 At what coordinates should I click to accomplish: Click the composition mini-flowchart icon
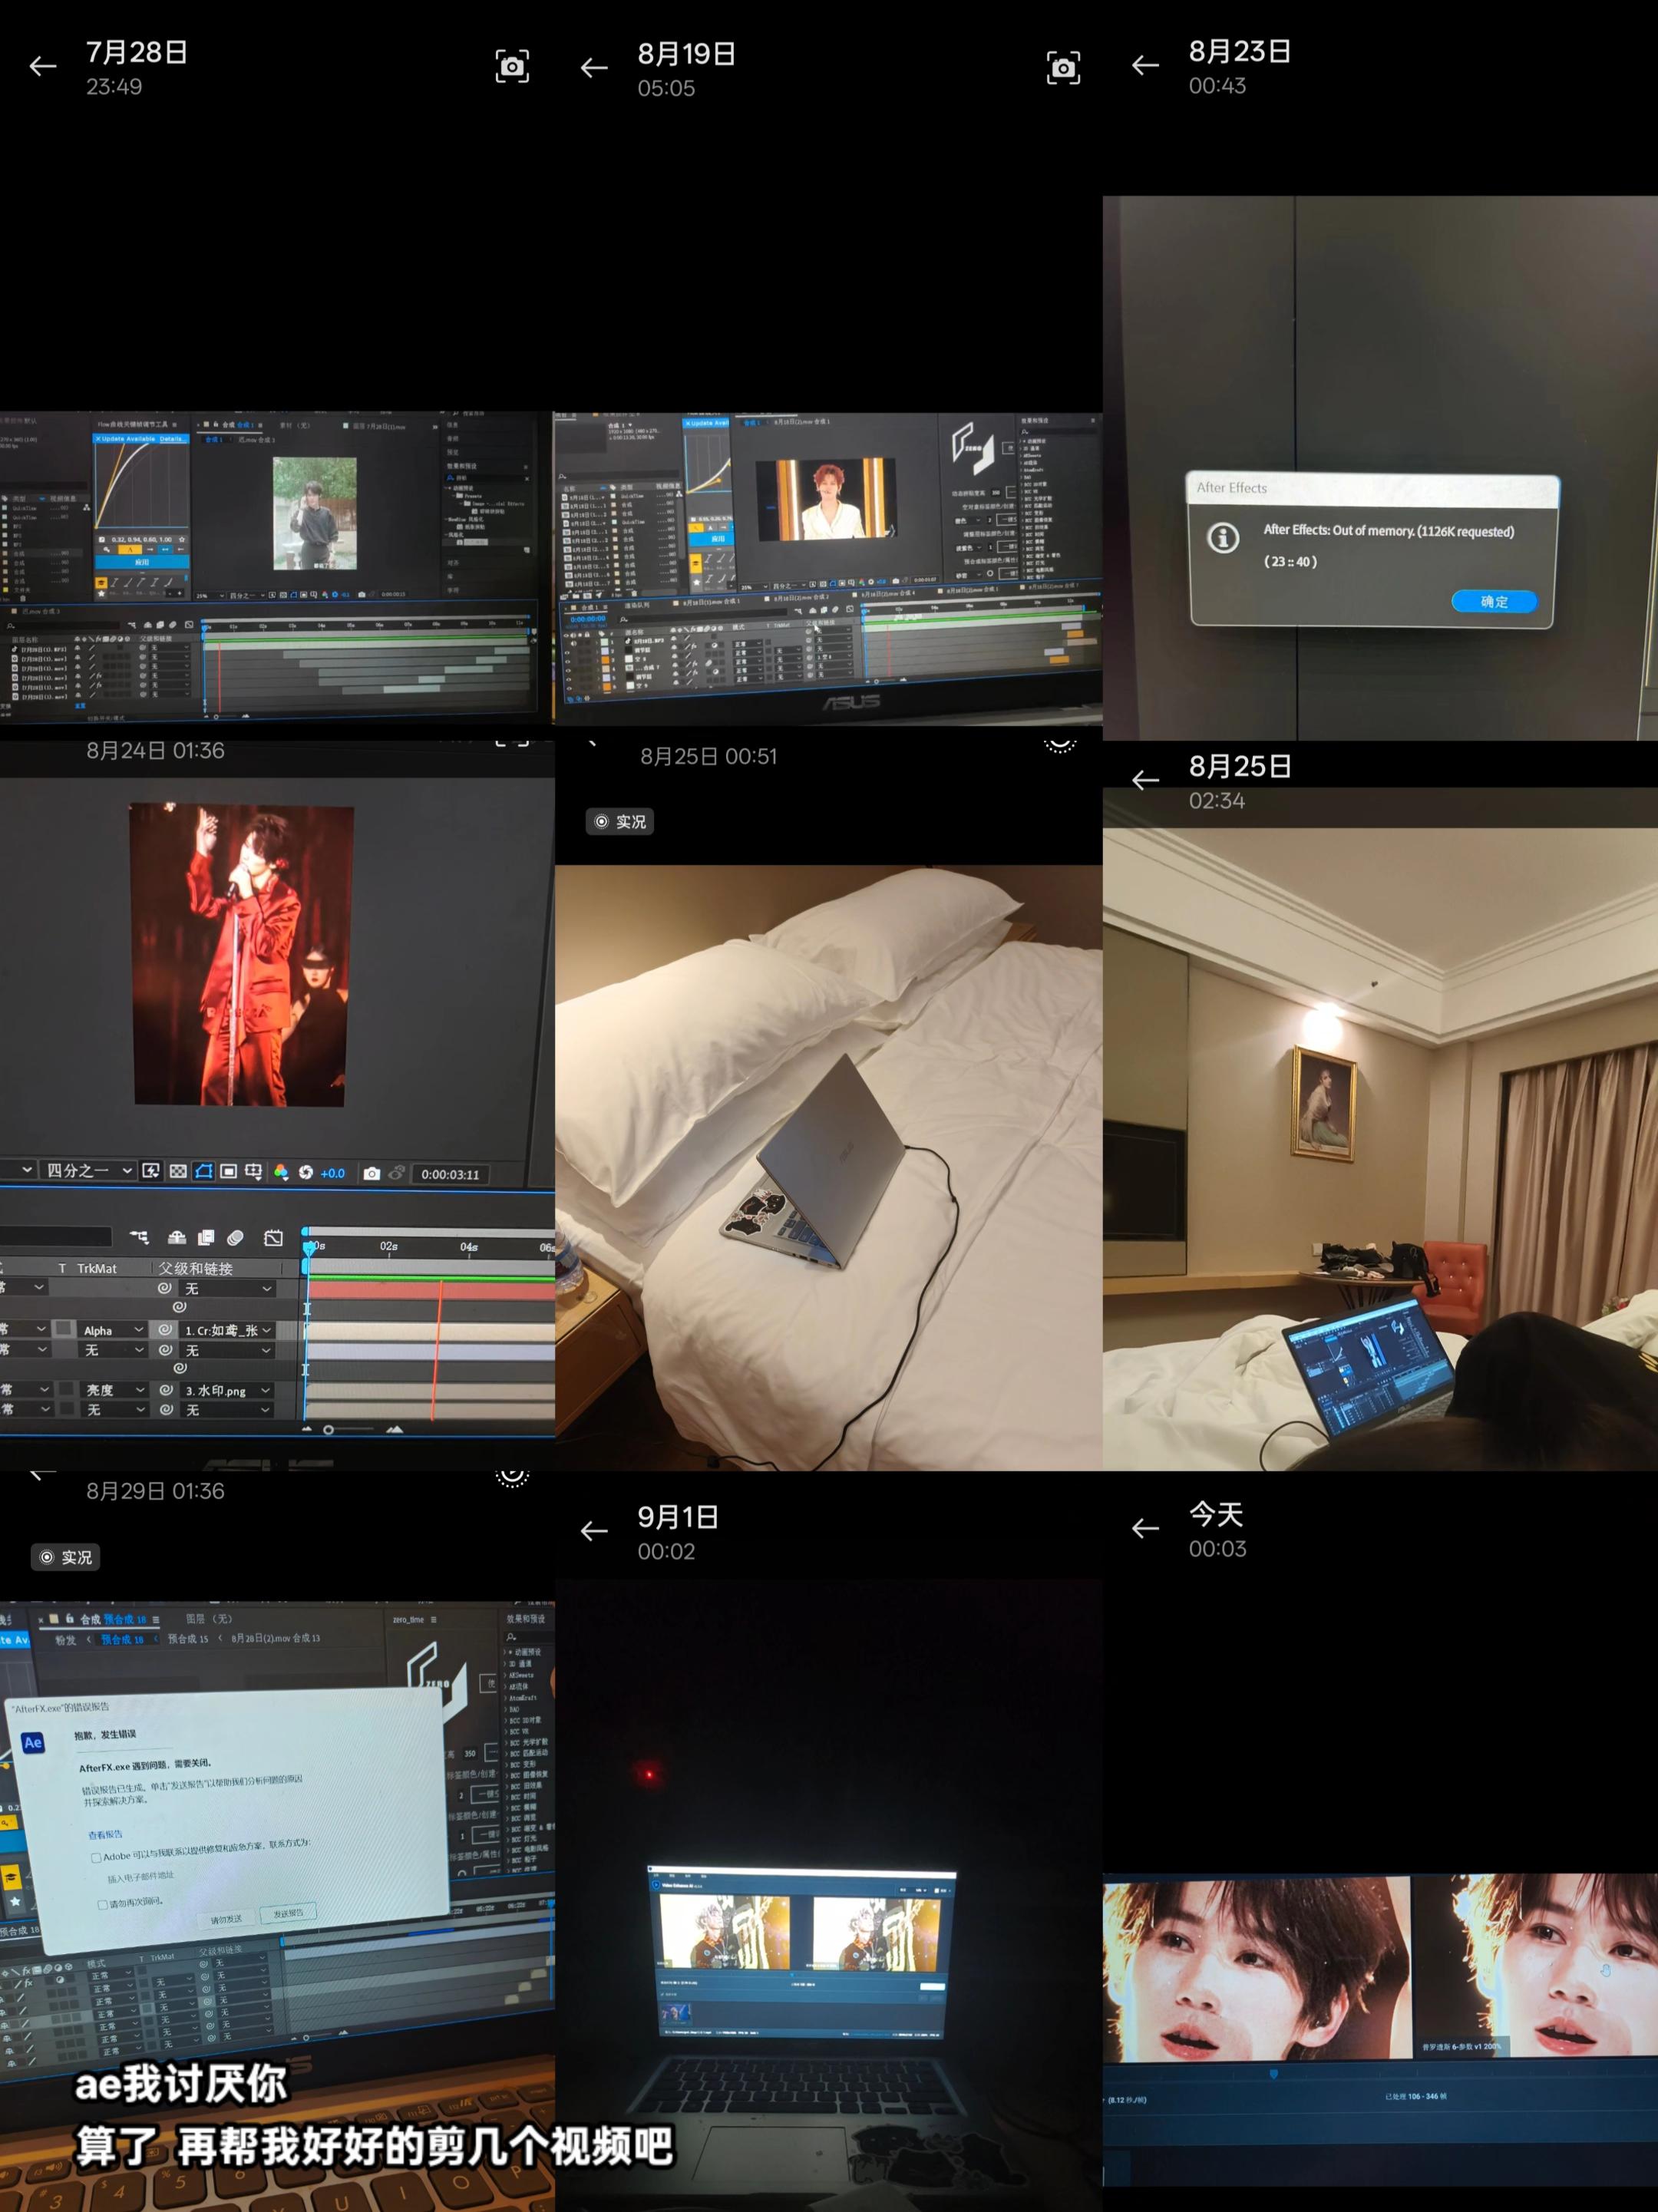tap(139, 1238)
